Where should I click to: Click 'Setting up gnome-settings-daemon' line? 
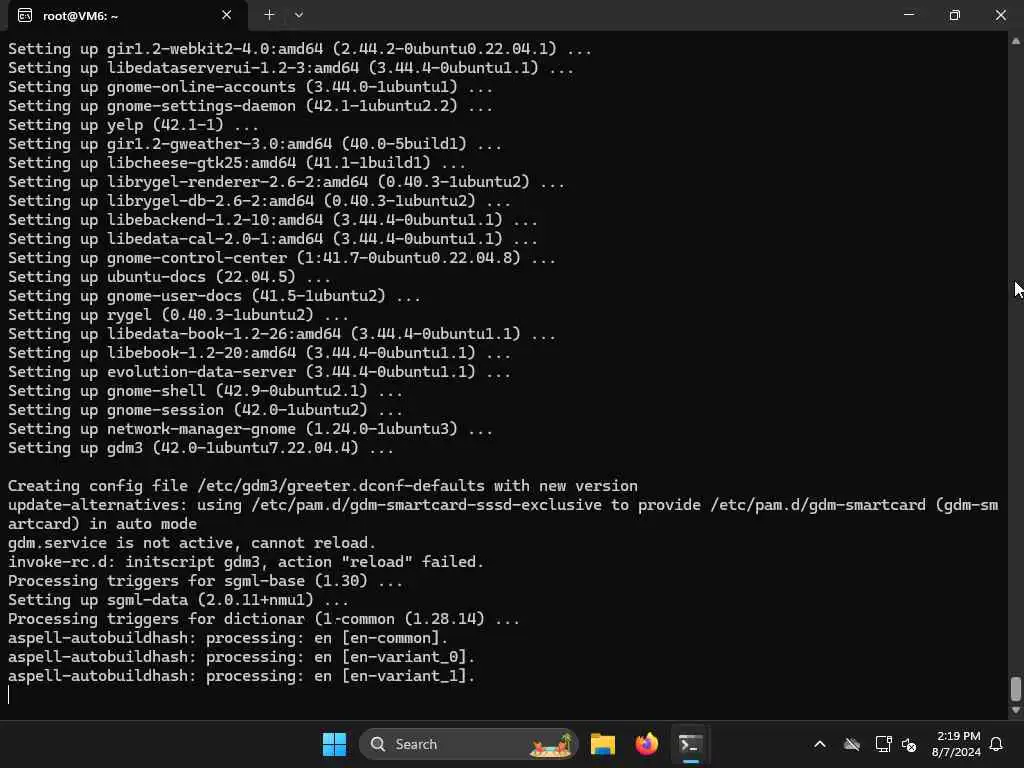pos(250,106)
